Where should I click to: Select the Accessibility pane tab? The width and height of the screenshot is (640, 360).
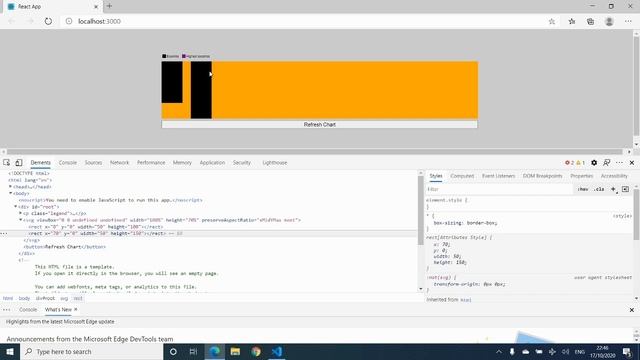(x=614, y=176)
